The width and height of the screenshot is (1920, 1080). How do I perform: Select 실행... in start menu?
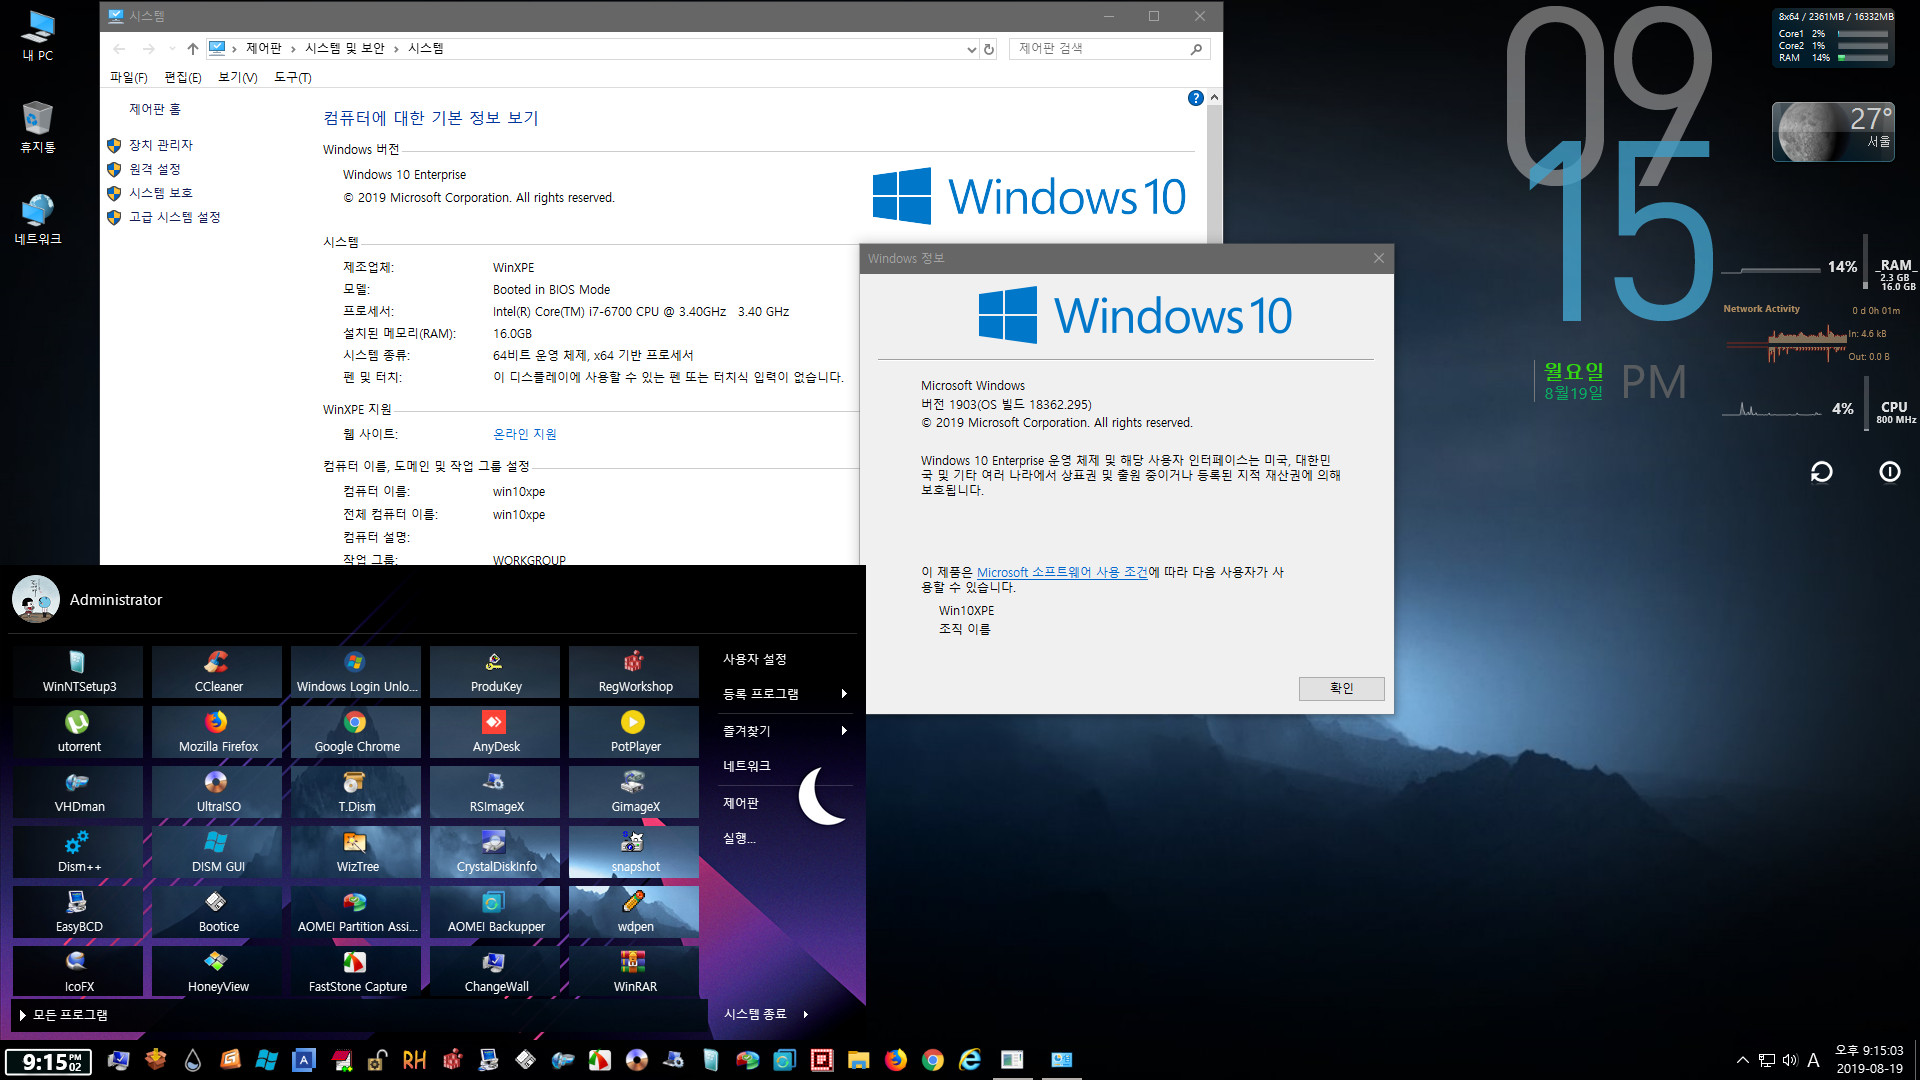pos(739,838)
